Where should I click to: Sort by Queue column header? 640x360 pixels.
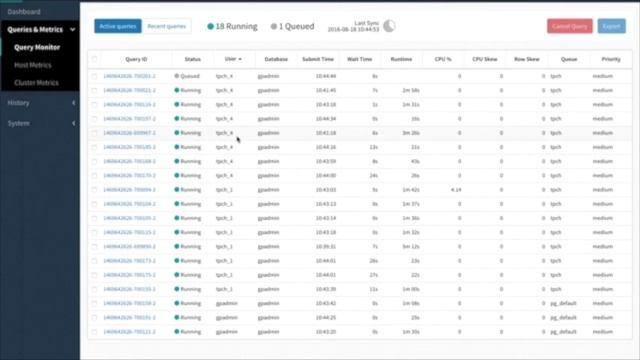569,59
